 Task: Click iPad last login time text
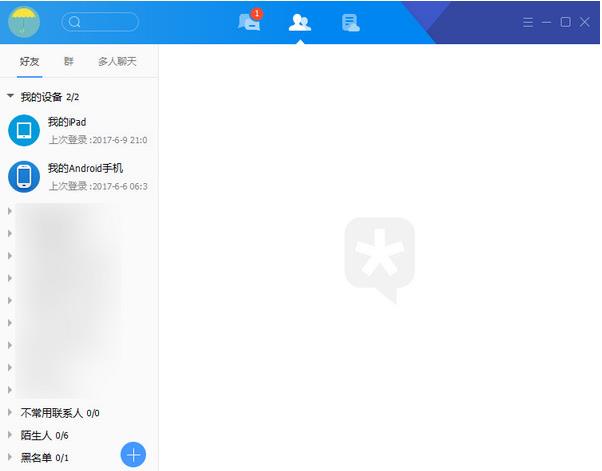pos(98,140)
